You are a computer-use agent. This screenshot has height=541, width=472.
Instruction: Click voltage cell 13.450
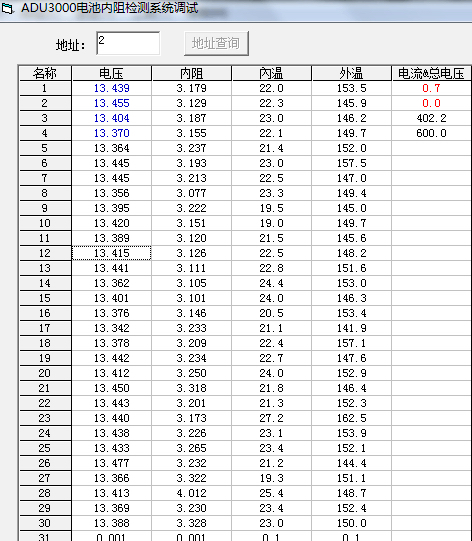click(x=111, y=388)
